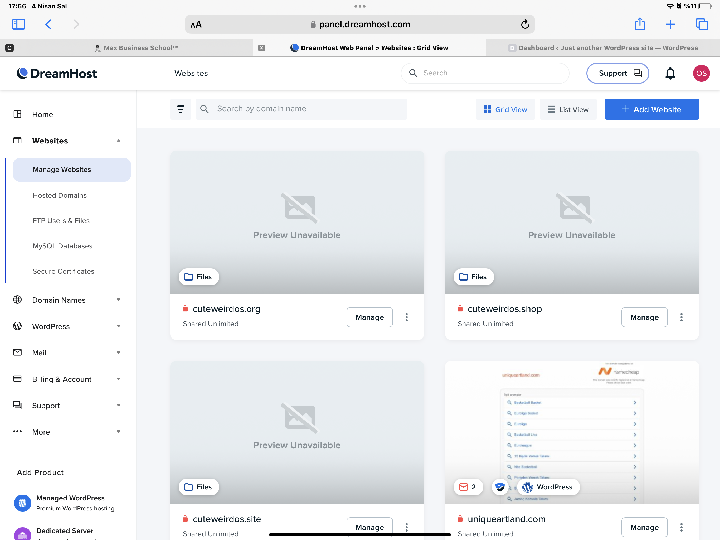This screenshot has height=540, width=720.
Task: Open more options for cuteweirdos.org
Action: 407,317
